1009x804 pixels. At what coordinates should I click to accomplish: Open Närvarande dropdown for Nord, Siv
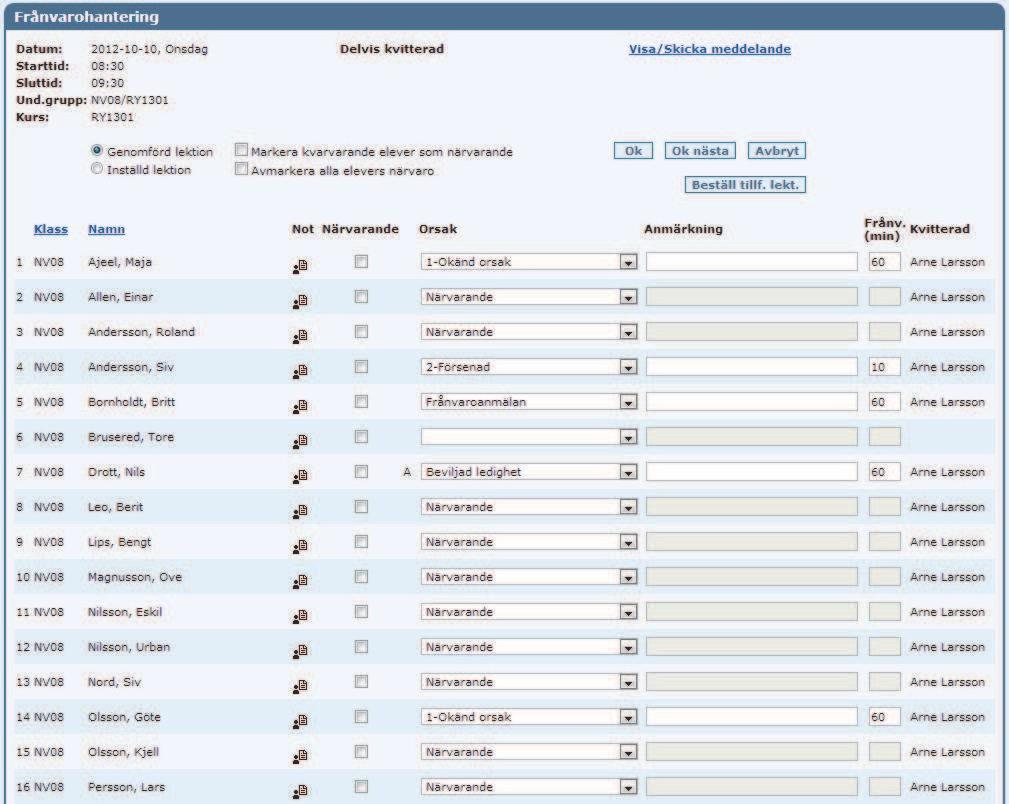click(x=529, y=682)
